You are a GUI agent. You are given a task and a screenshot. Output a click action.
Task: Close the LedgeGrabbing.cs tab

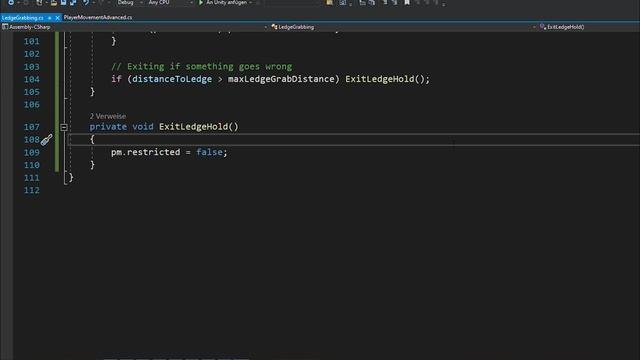point(57,18)
